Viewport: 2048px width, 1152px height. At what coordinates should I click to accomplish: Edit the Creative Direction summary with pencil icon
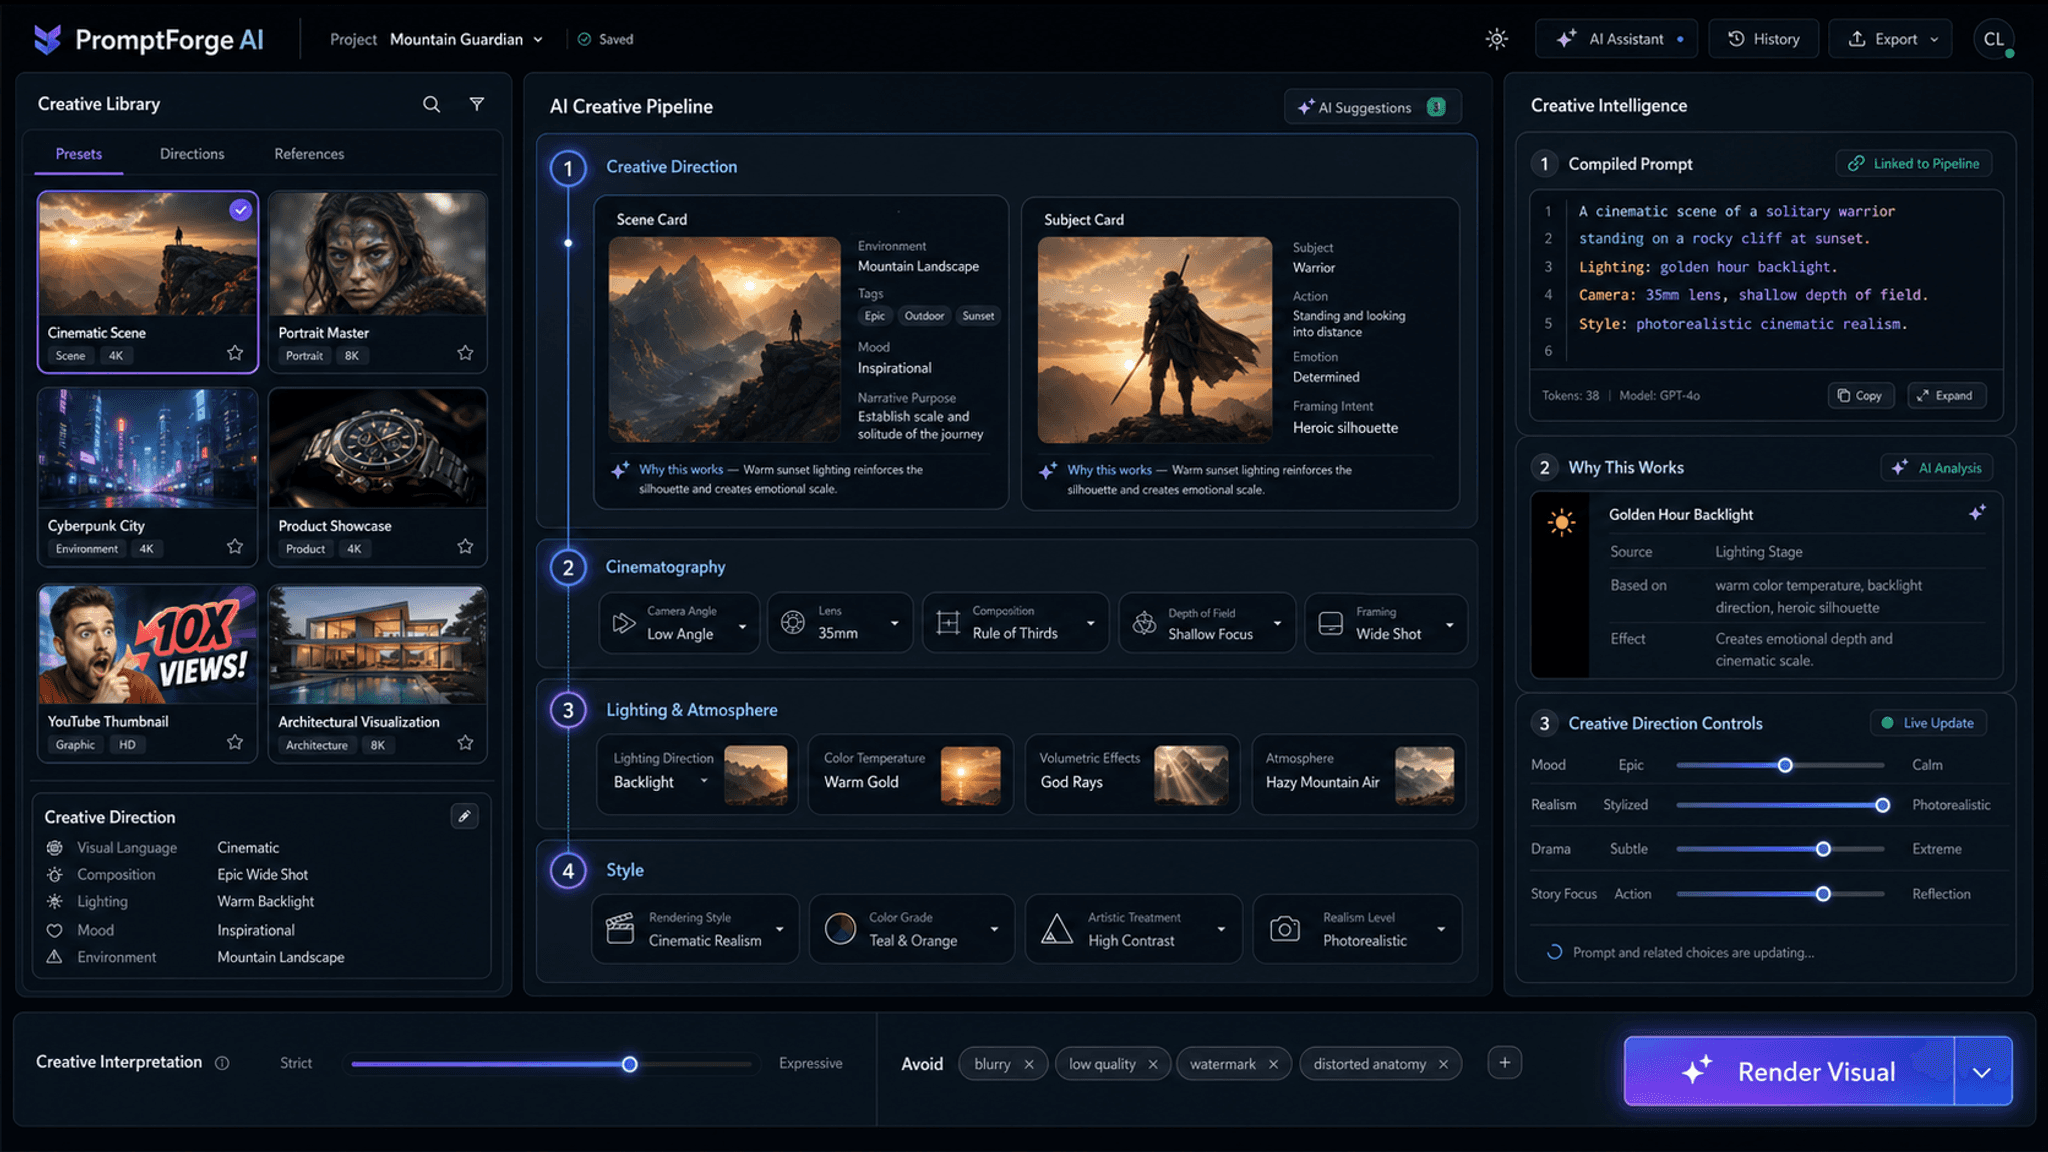click(464, 816)
